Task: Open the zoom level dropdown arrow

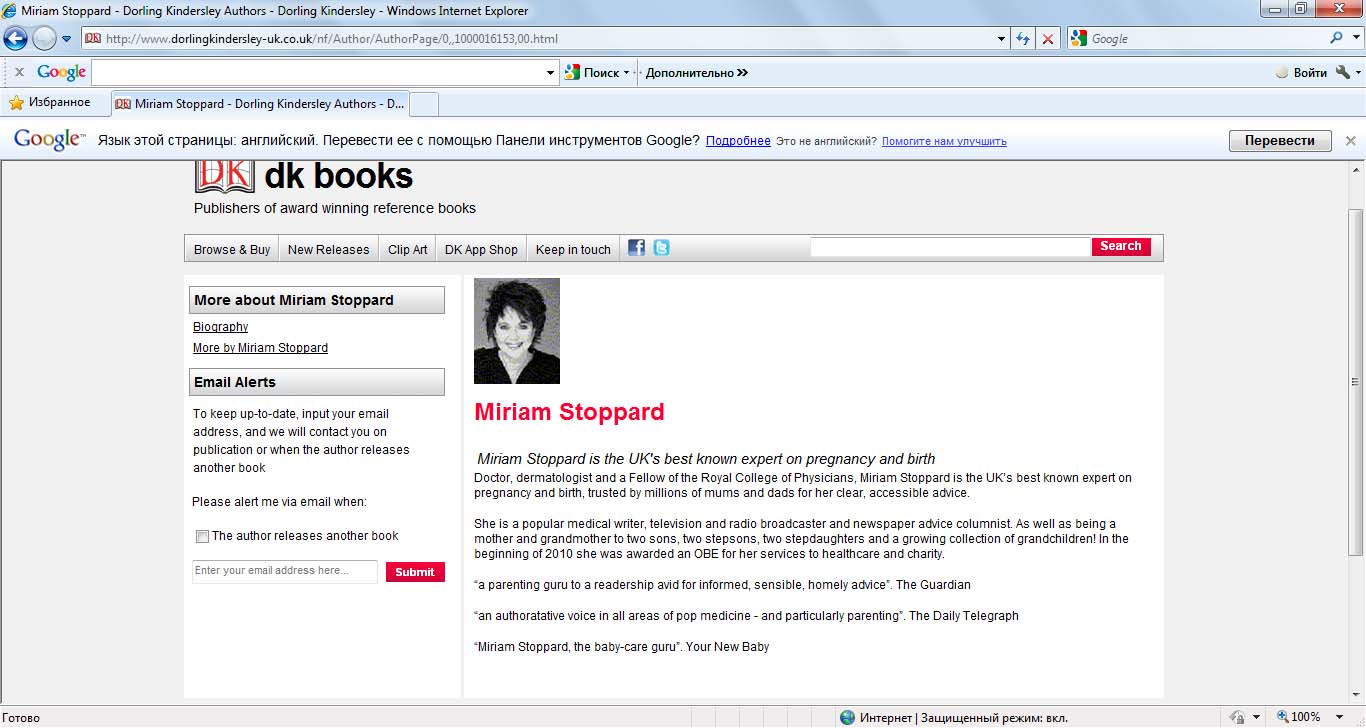Action: [1339, 717]
